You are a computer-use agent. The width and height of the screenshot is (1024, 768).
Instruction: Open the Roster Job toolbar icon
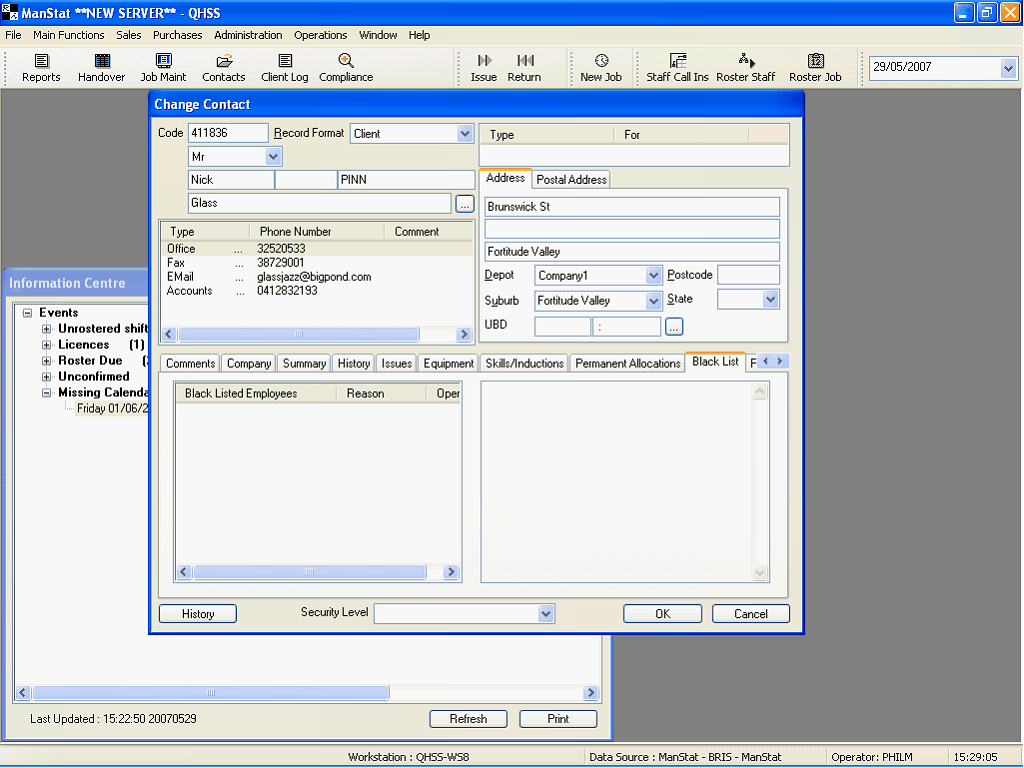point(815,62)
